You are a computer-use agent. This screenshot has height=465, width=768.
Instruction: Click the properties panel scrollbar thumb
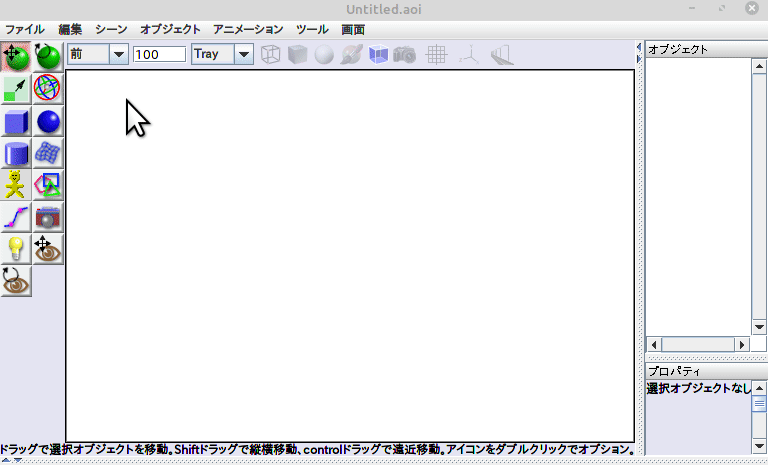click(759, 404)
